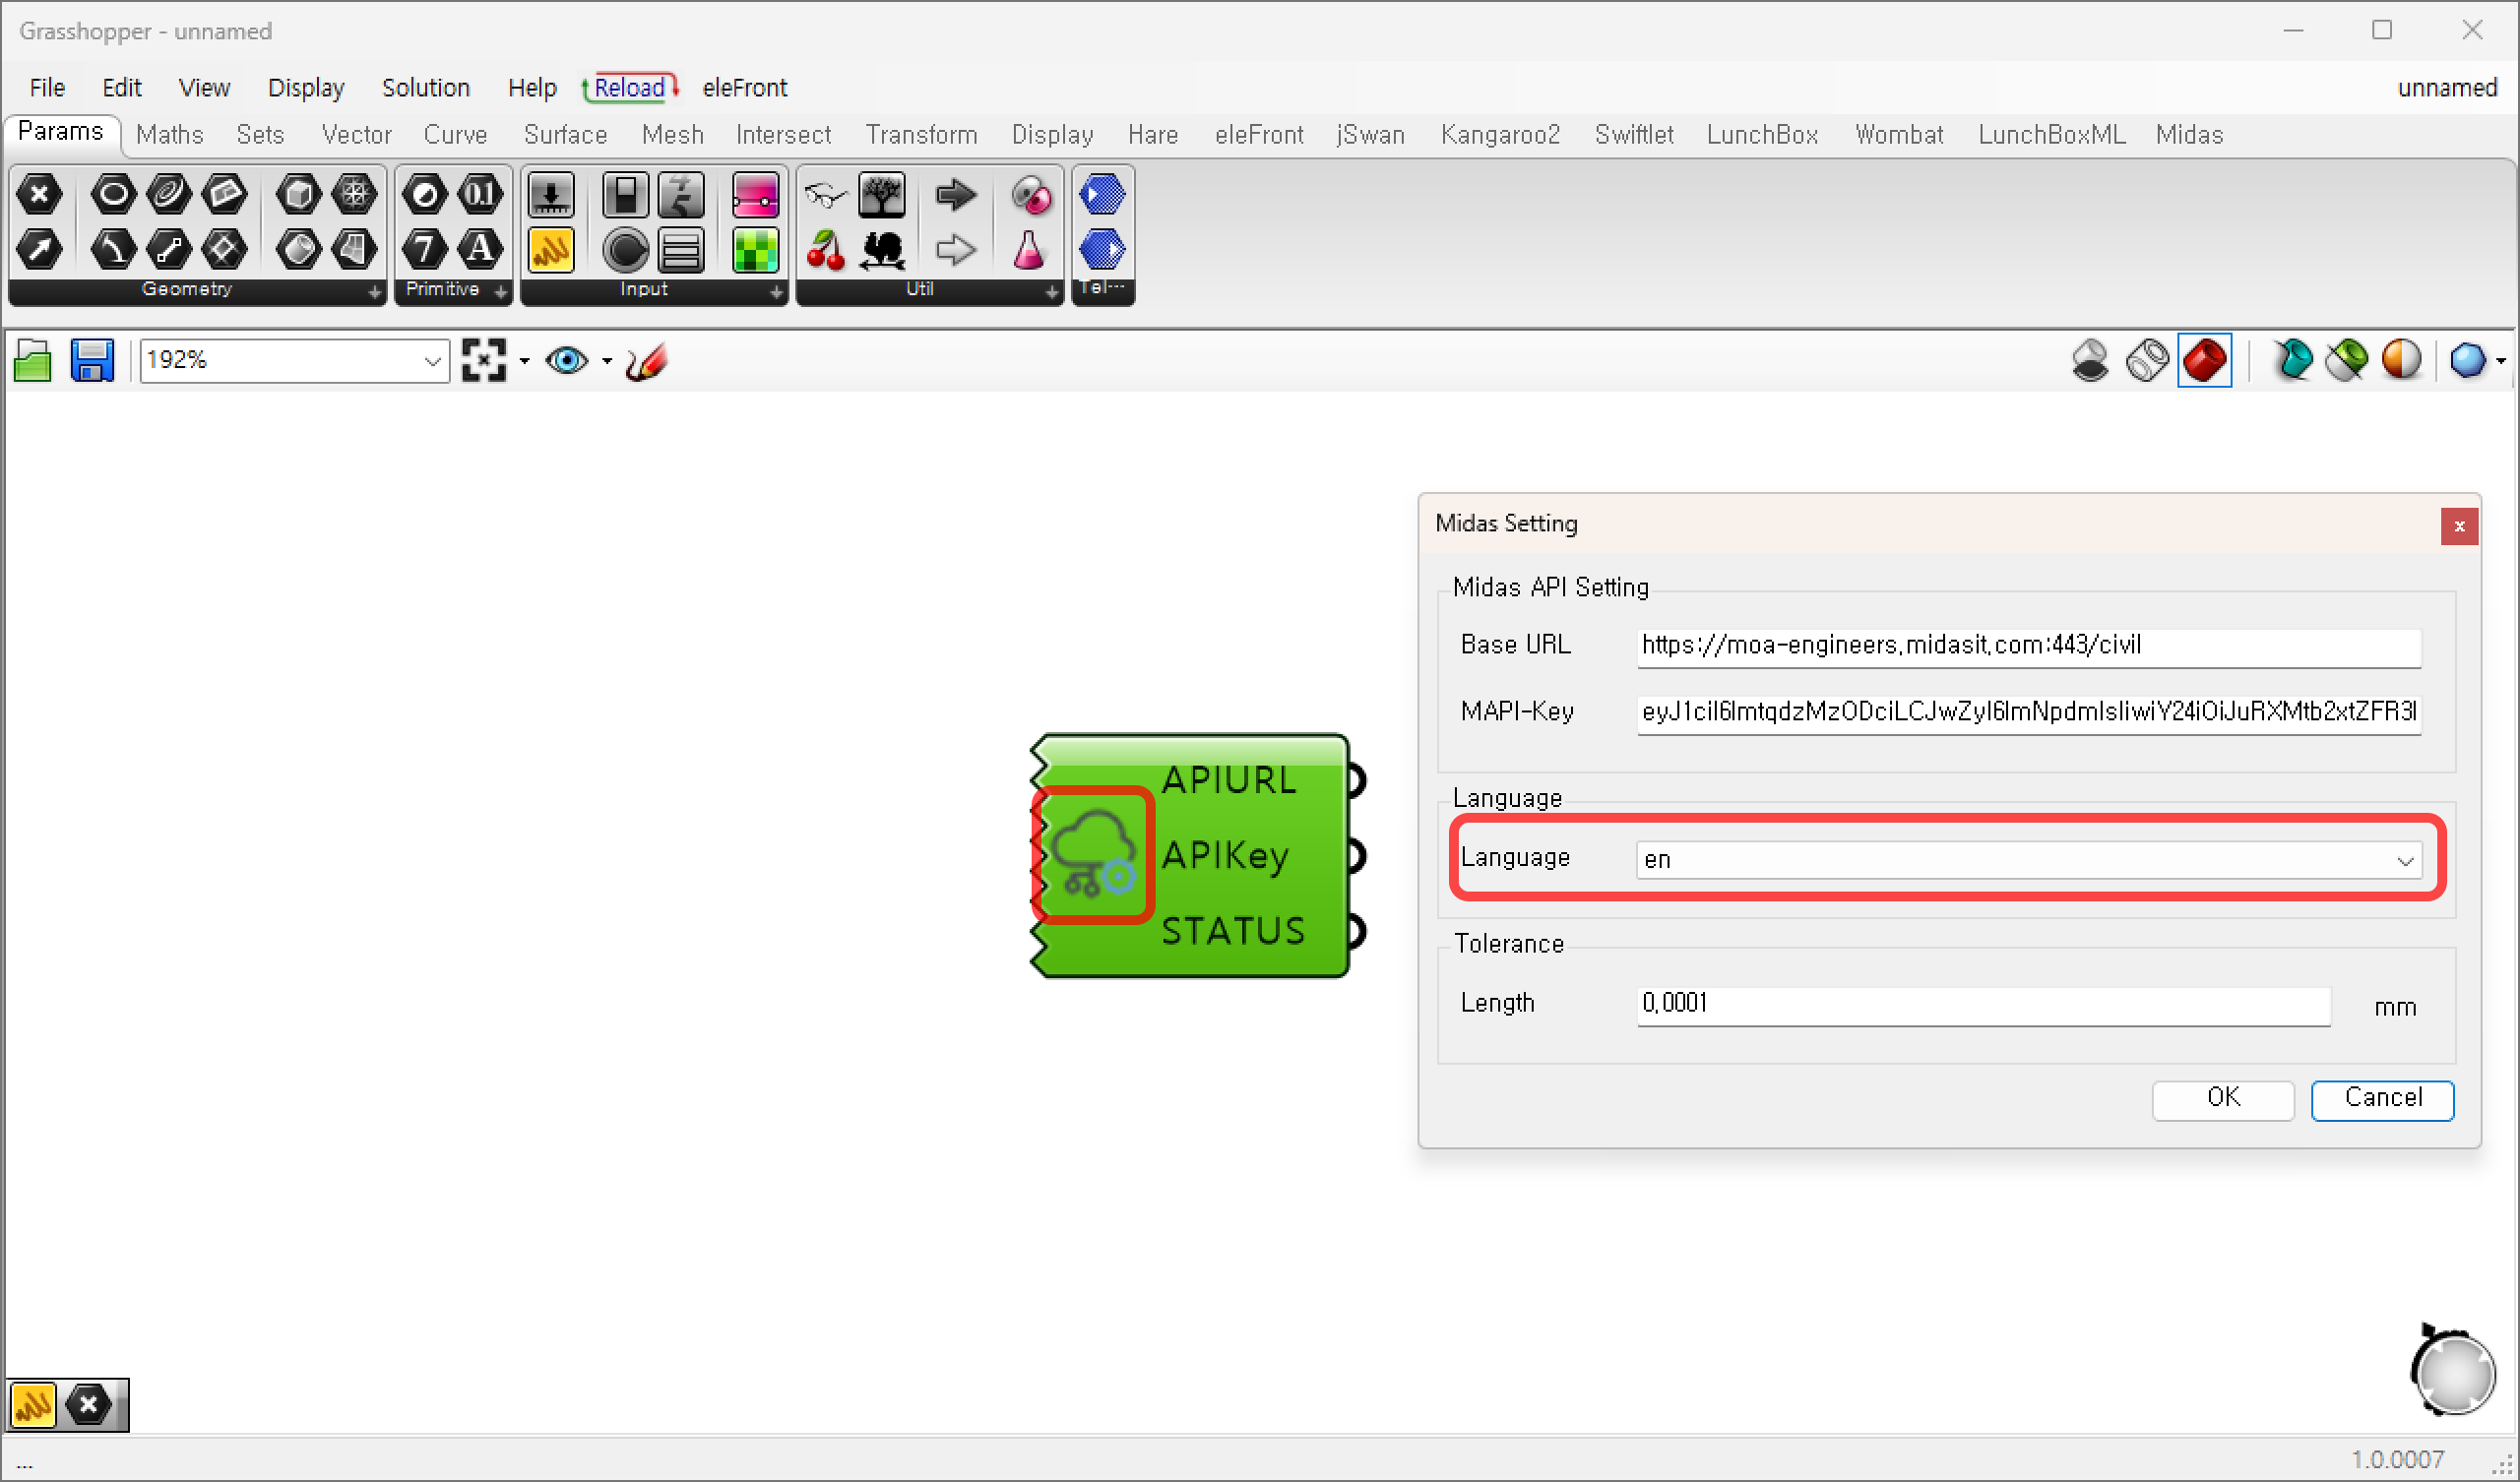Add a yellow Panel input component

point(551,250)
